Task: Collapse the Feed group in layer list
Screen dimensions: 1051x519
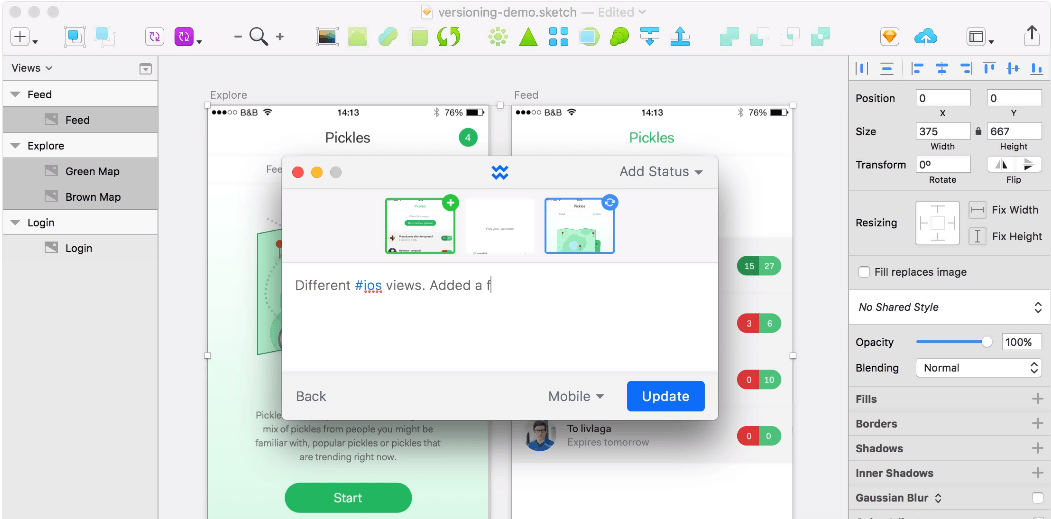Action: (x=15, y=95)
